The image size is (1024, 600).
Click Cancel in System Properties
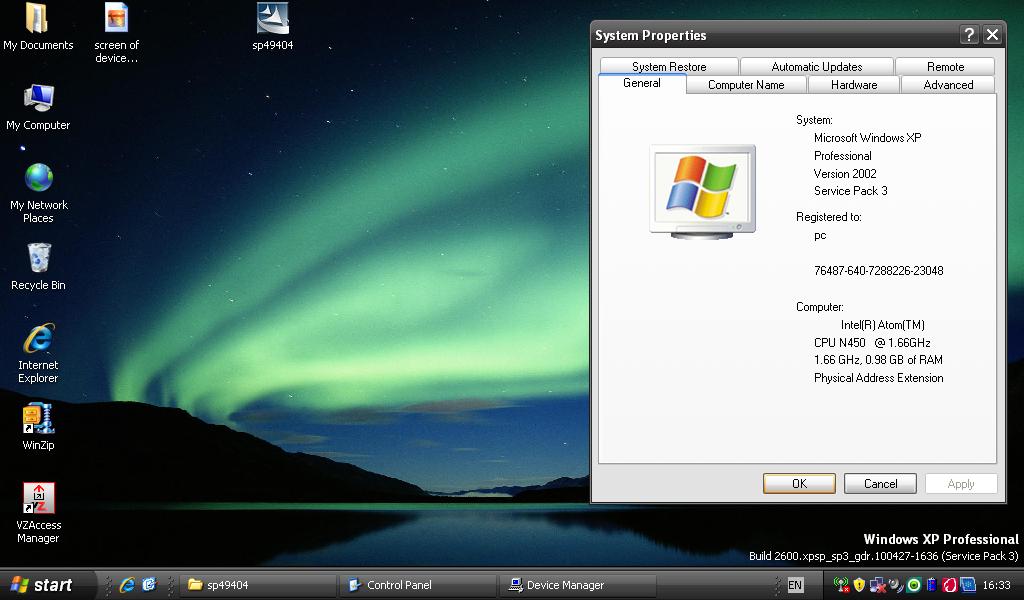[x=880, y=484]
